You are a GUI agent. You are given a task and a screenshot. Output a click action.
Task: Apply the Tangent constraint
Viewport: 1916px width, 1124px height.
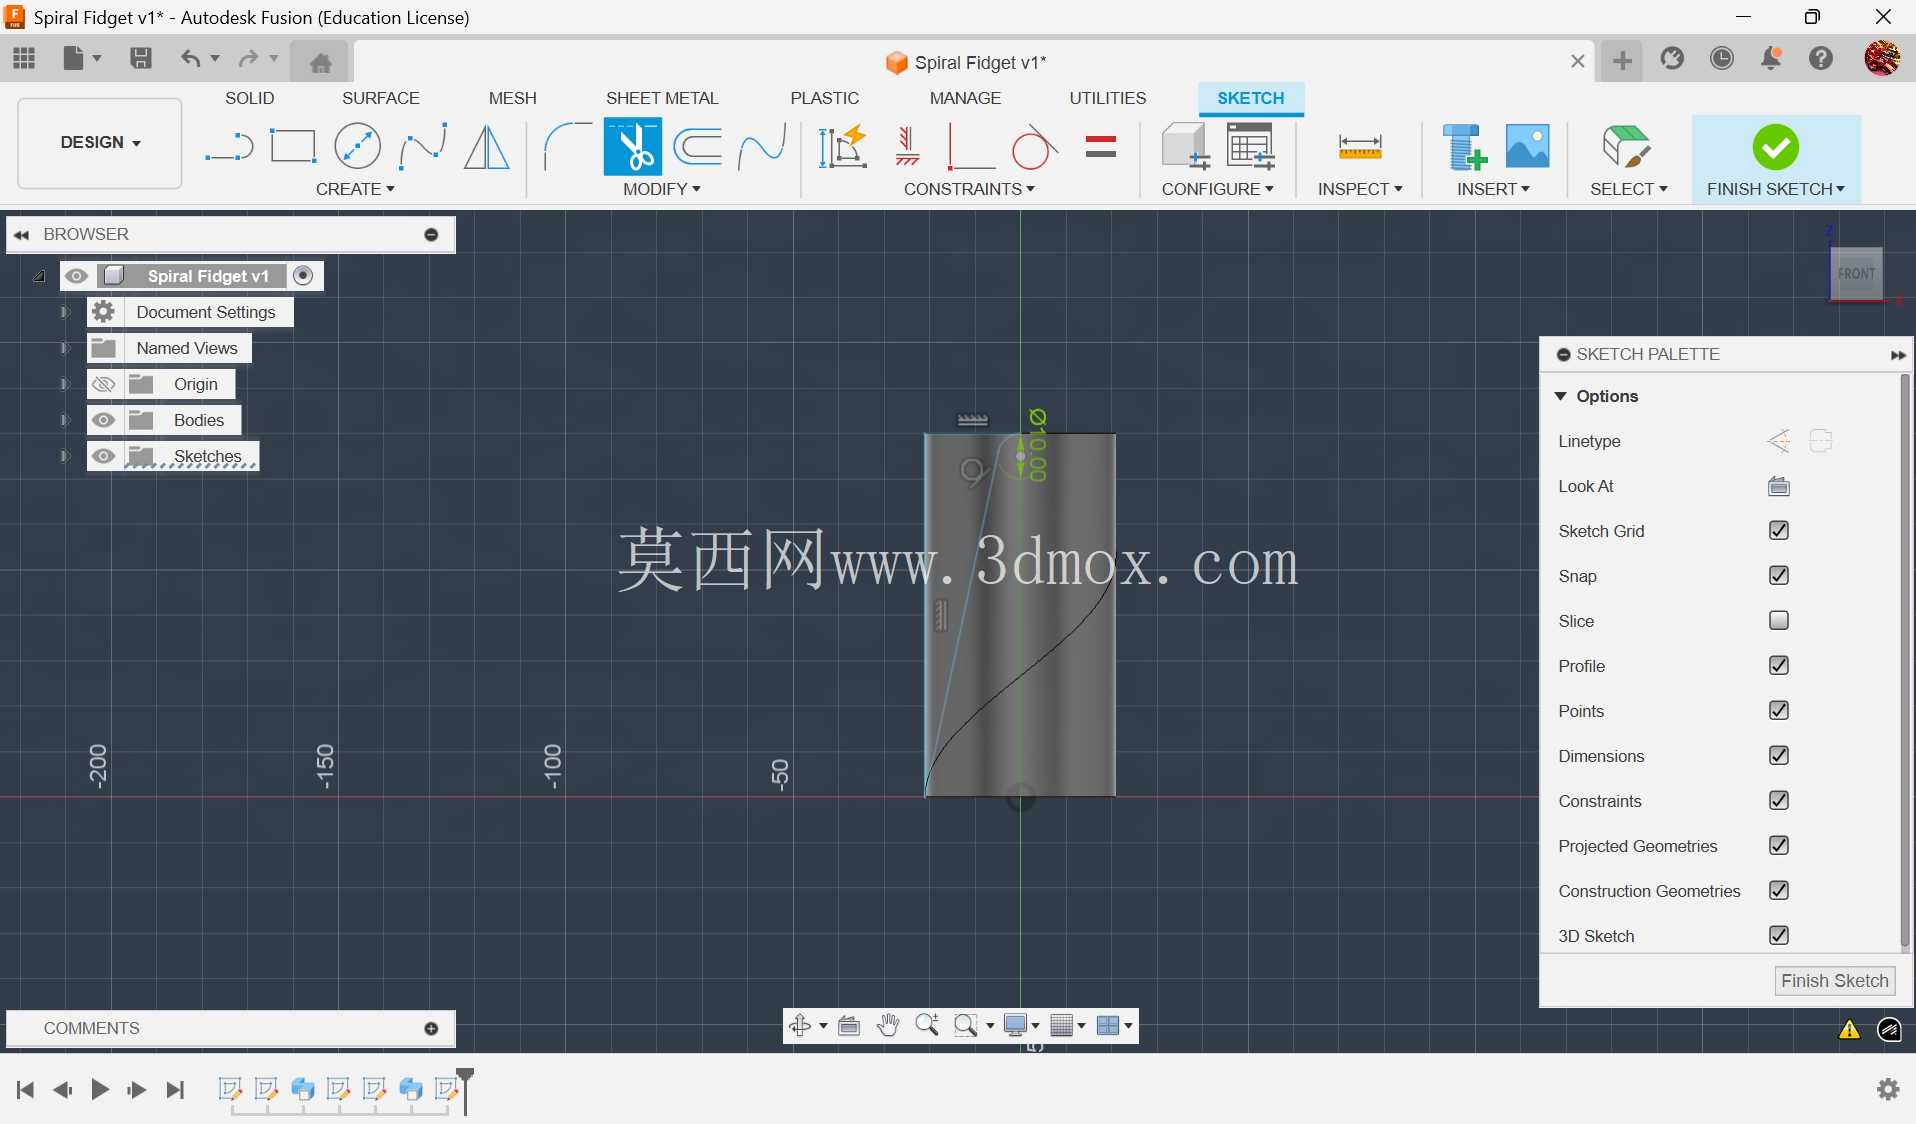[x=1034, y=147]
